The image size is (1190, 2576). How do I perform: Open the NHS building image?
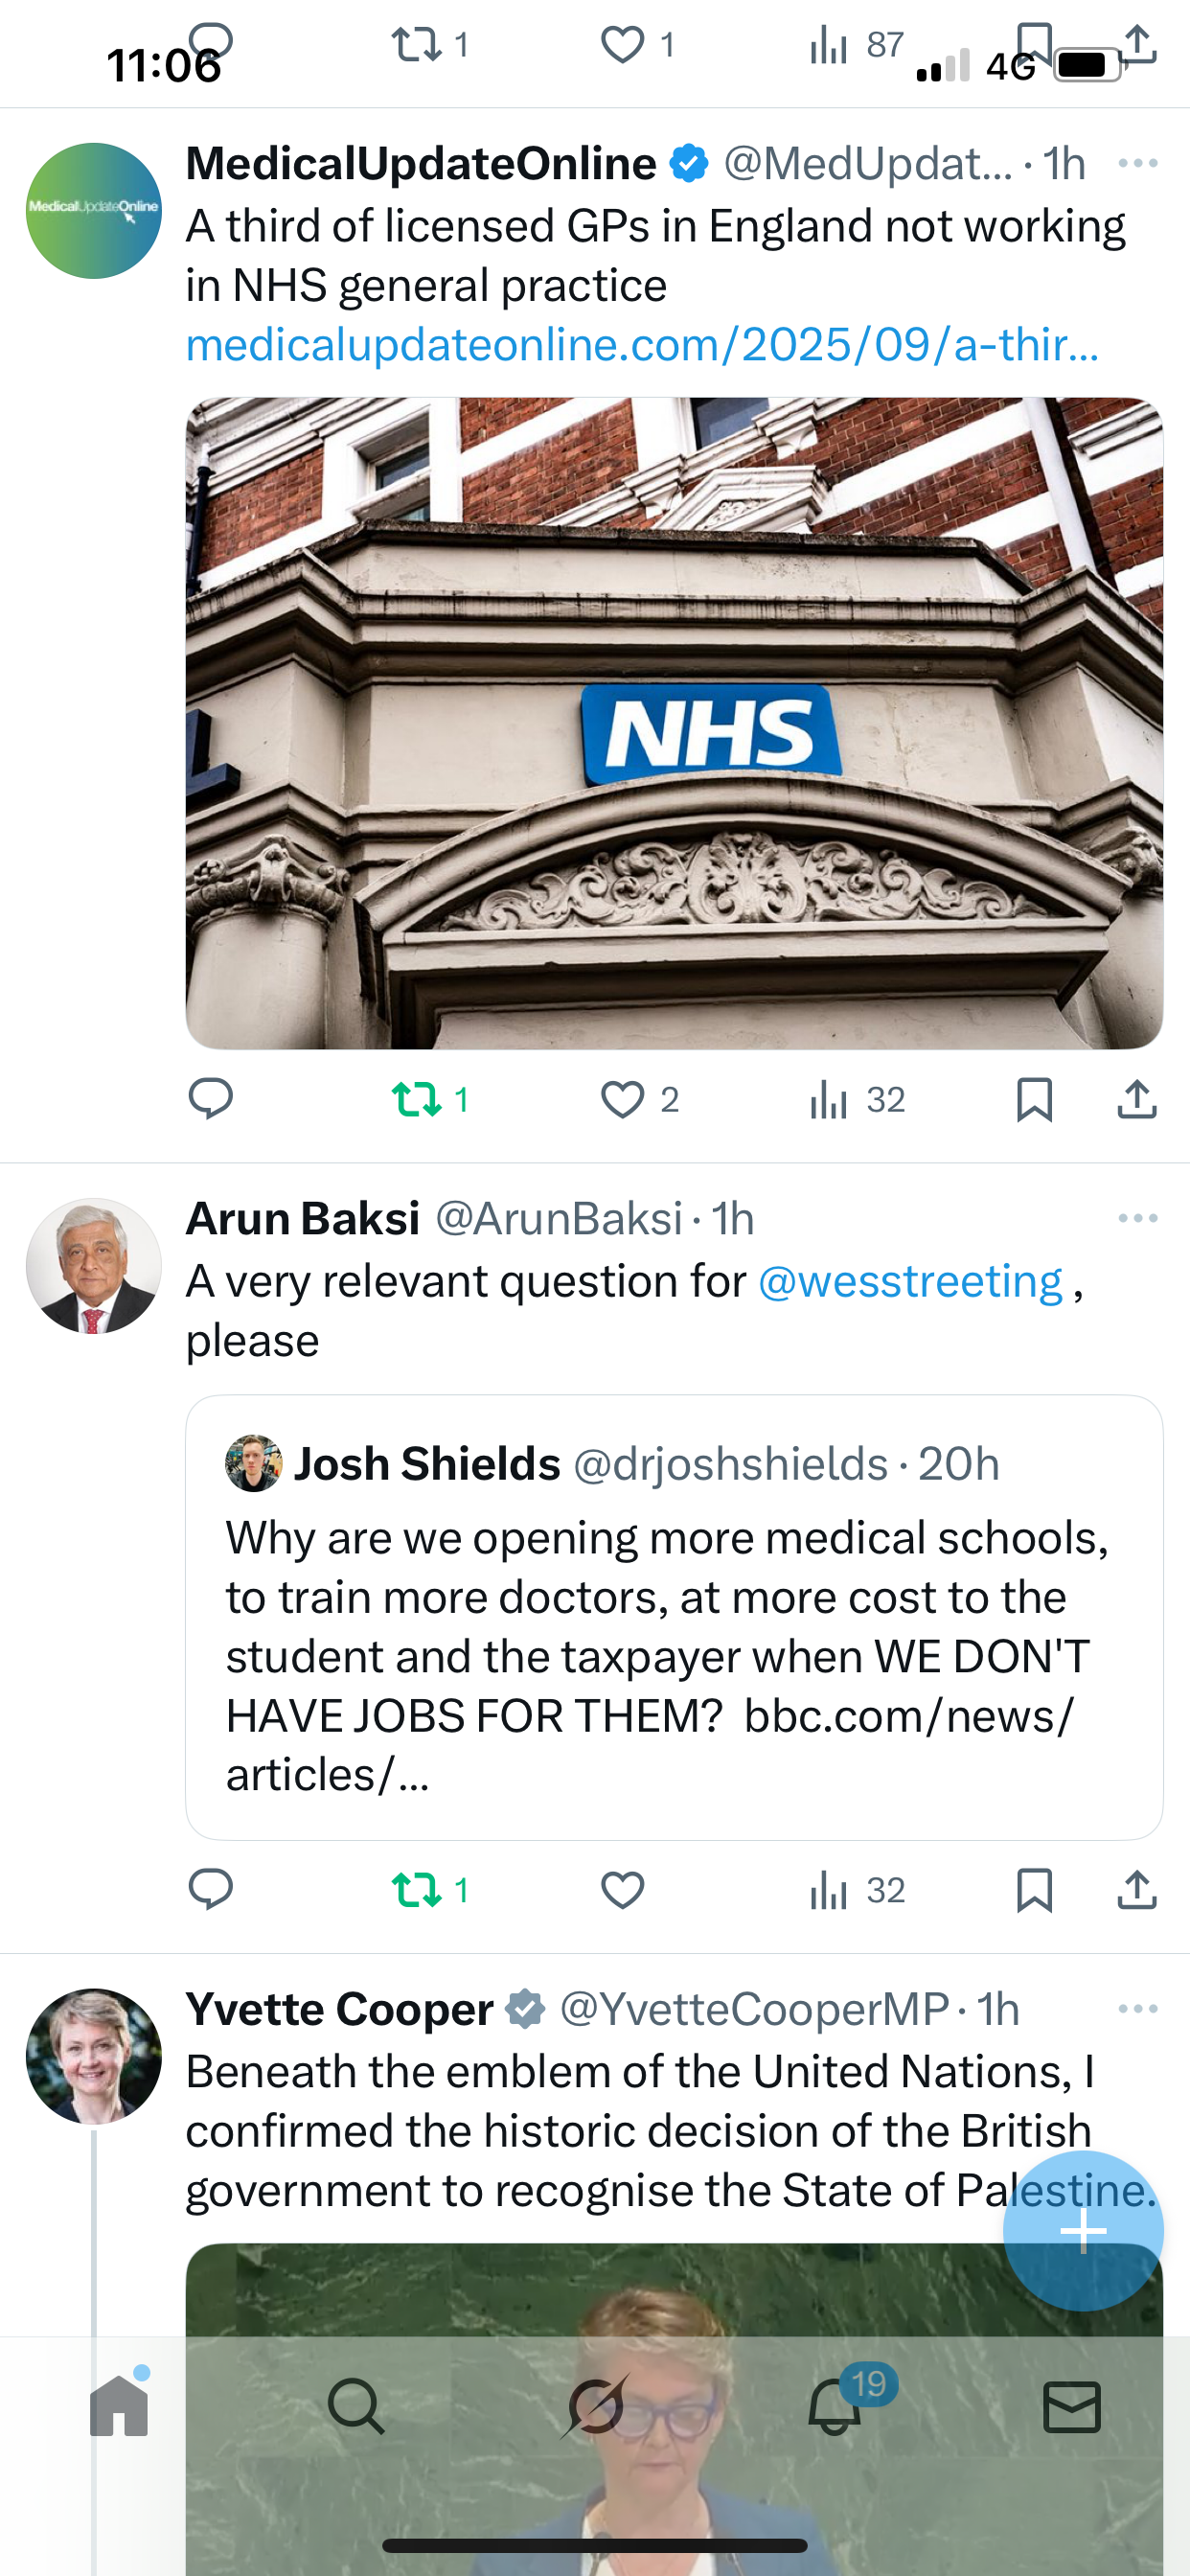674,723
